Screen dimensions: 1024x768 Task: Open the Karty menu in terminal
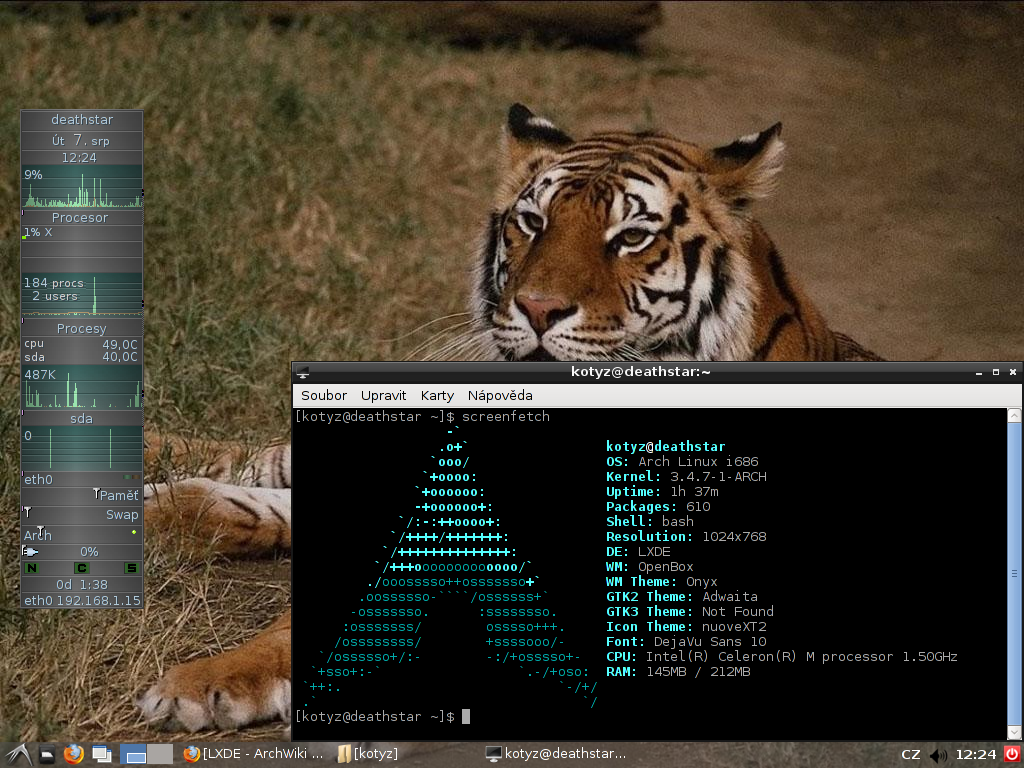point(437,396)
